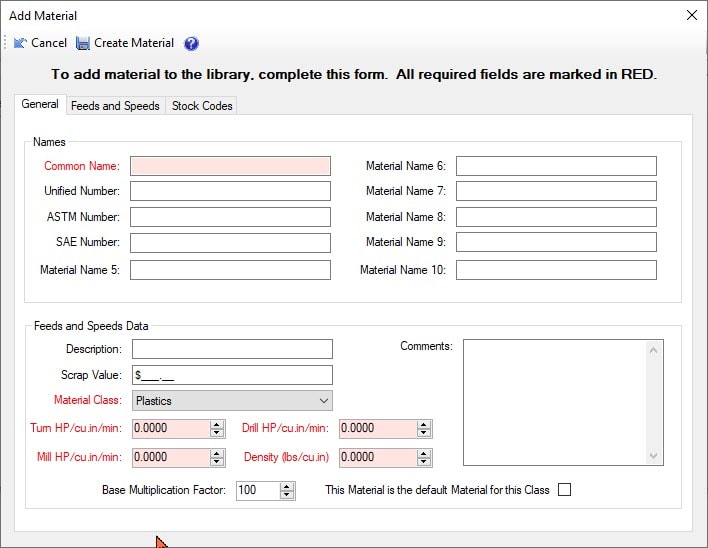Open the Stock Codes tab

coord(202,106)
